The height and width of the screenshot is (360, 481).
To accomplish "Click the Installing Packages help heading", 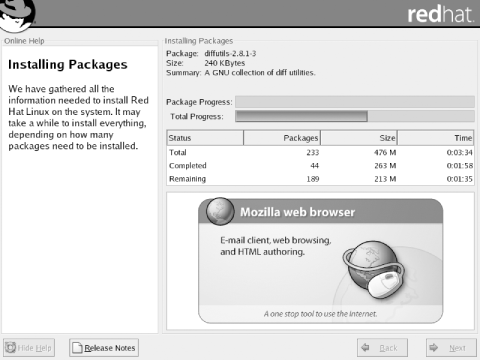I will coord(68,65).
